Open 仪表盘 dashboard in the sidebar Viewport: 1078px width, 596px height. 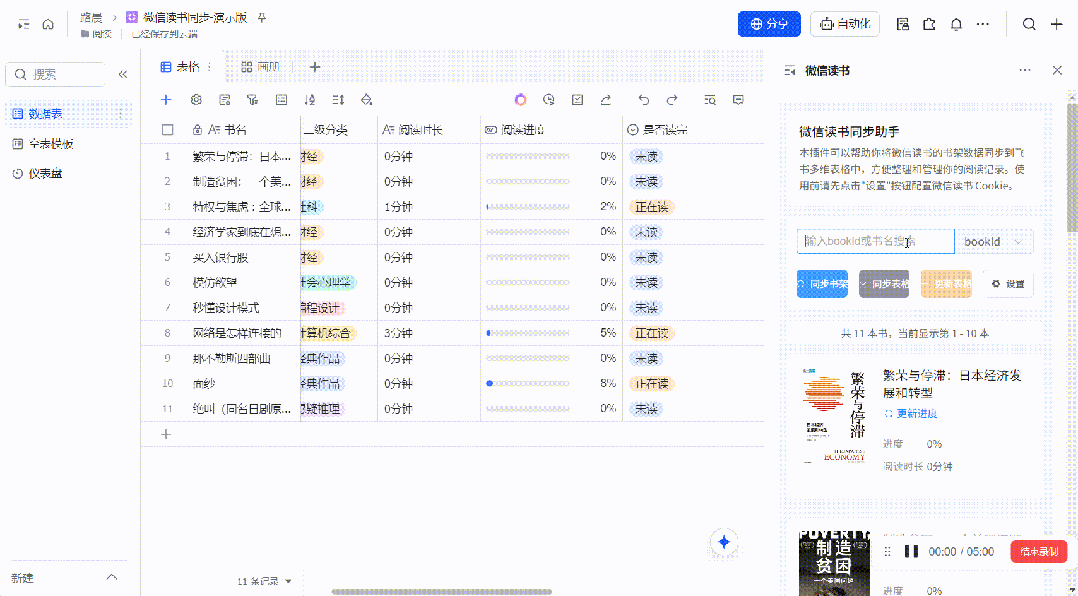(67, 174)
